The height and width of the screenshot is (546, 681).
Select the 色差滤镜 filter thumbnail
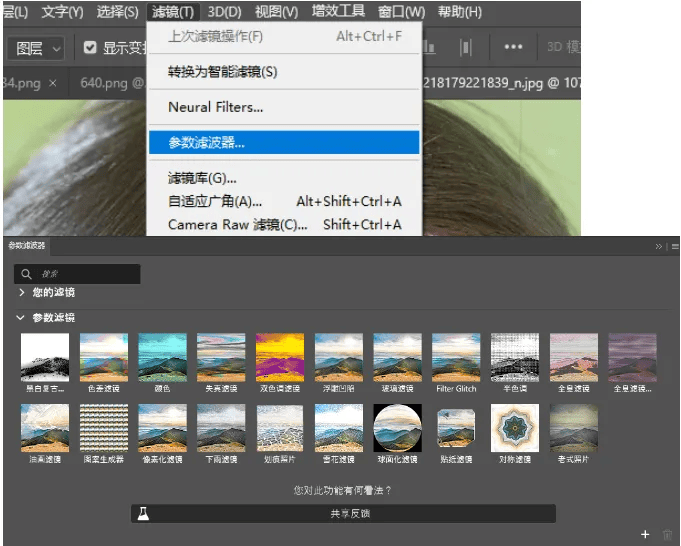point(104,357)
